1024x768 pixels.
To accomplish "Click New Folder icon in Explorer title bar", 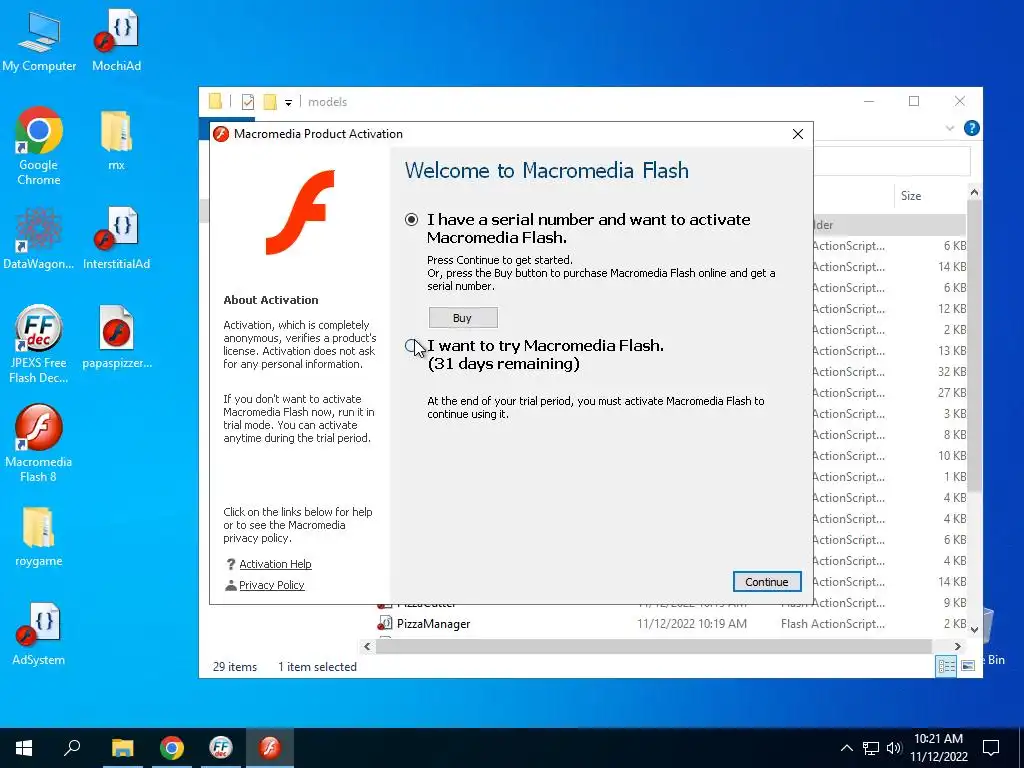I will click(270, 102).
